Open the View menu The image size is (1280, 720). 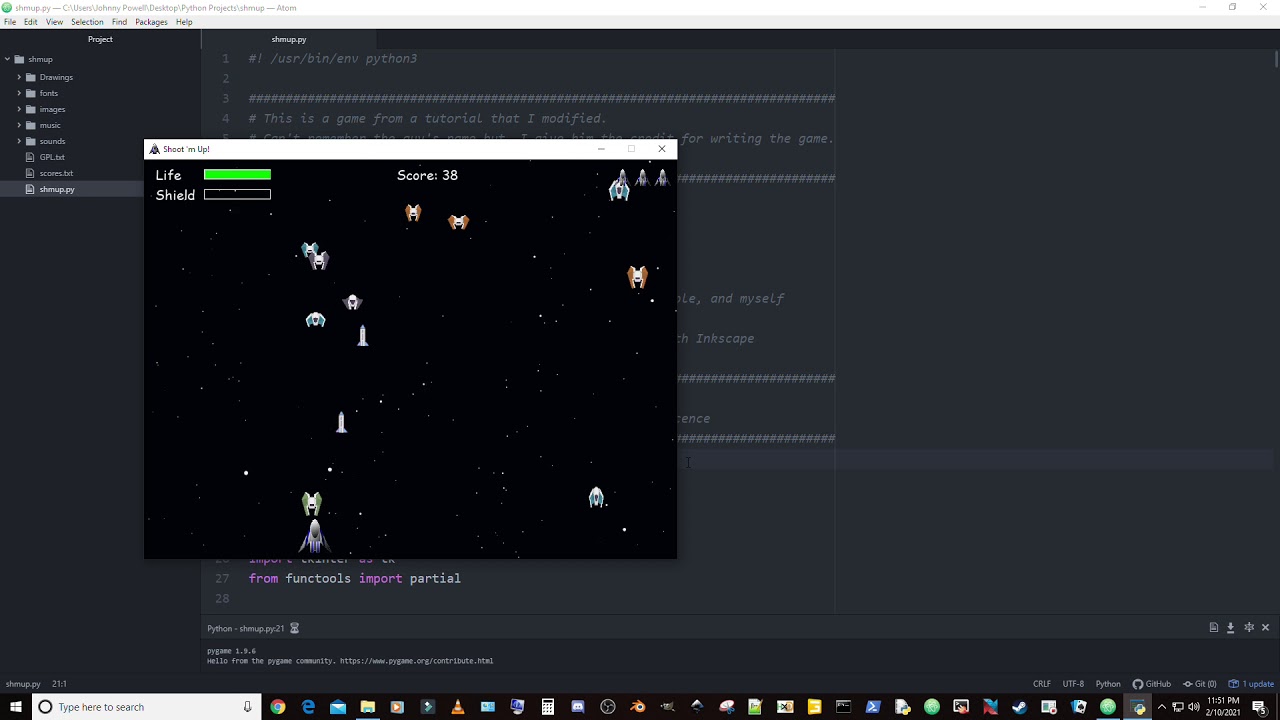[54, 22]
